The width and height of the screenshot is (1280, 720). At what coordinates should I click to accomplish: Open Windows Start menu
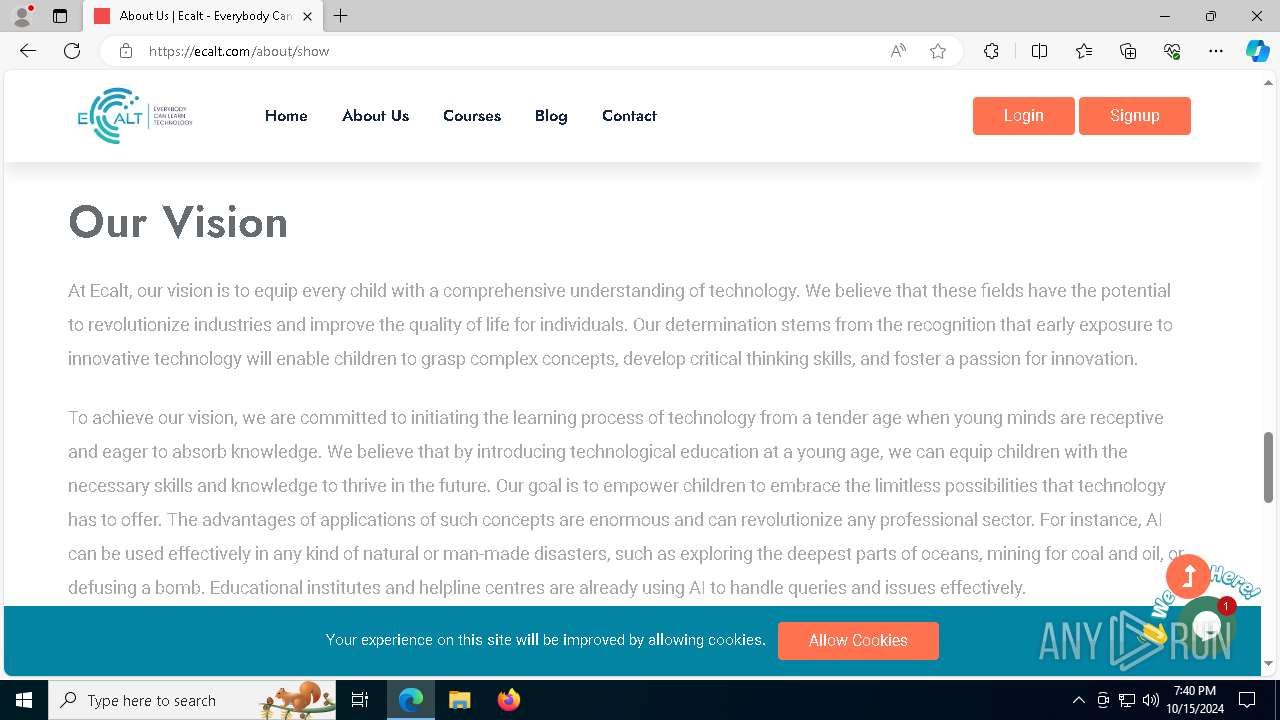coord(24,700)
